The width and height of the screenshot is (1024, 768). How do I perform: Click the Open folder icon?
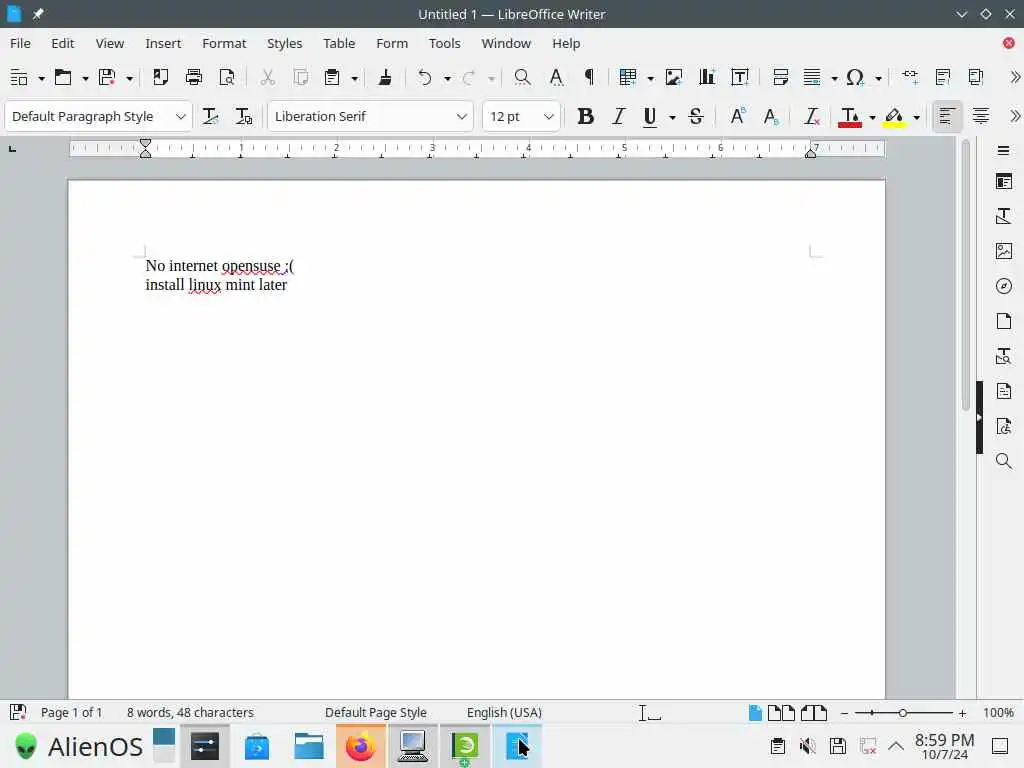tap(63, 78)
